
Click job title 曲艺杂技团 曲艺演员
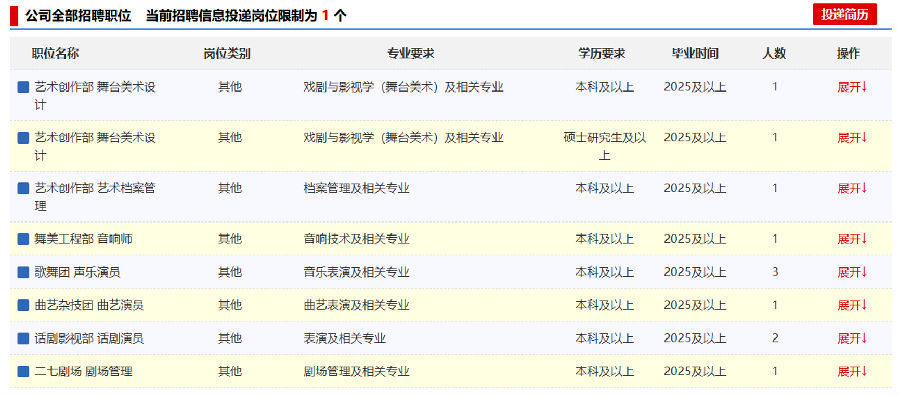(x=89, y=305)
